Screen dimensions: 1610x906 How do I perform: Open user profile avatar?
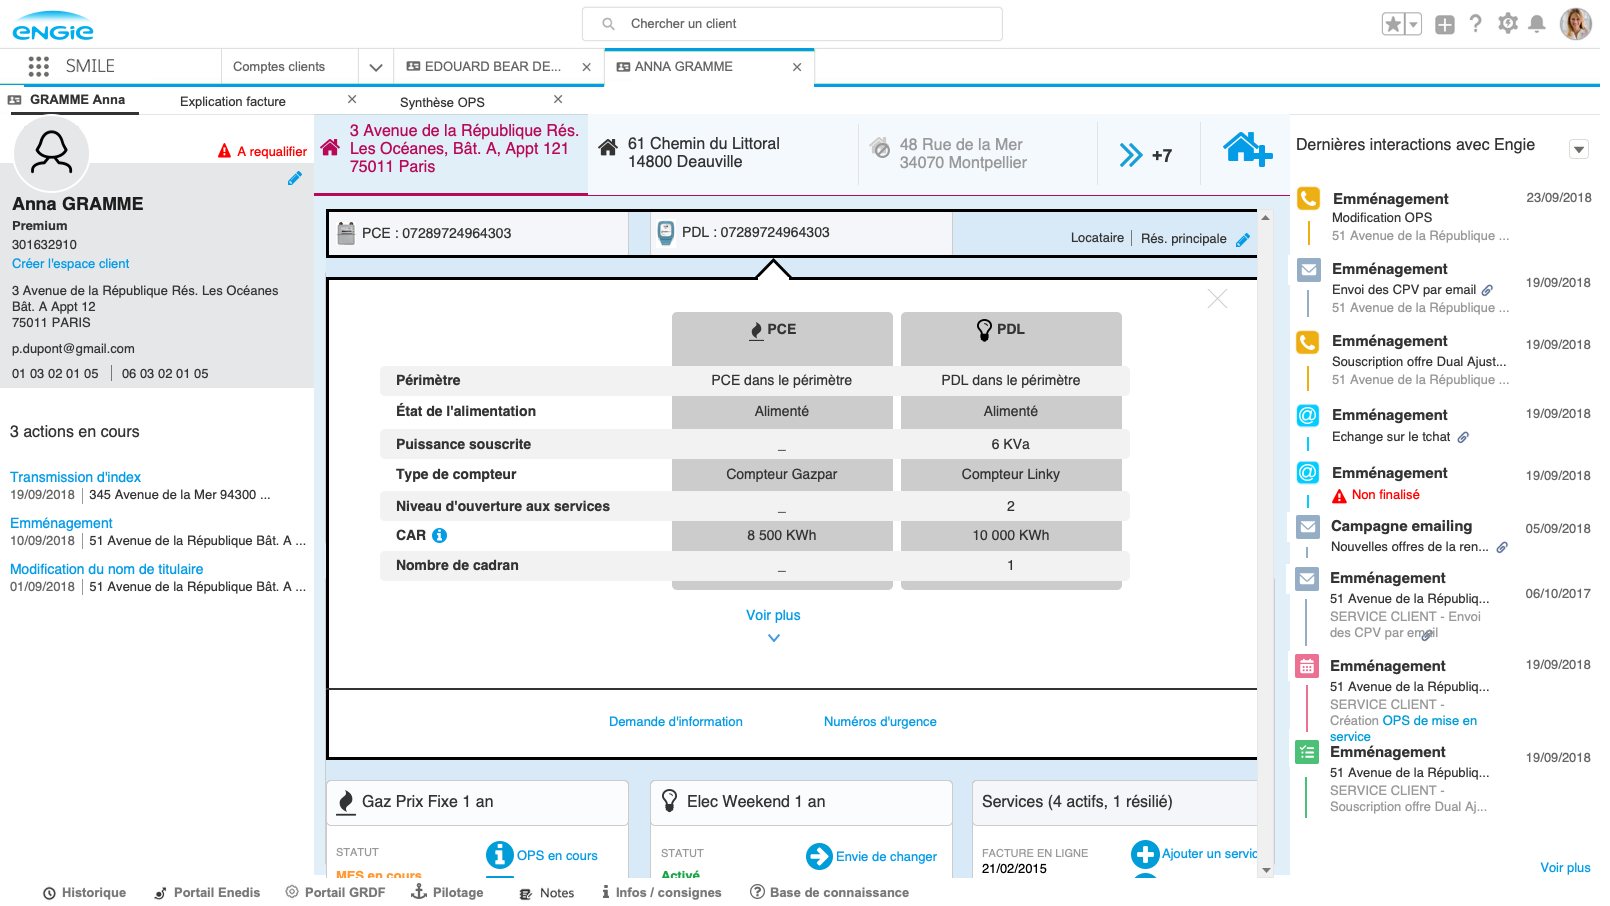tap(1576, 24)
